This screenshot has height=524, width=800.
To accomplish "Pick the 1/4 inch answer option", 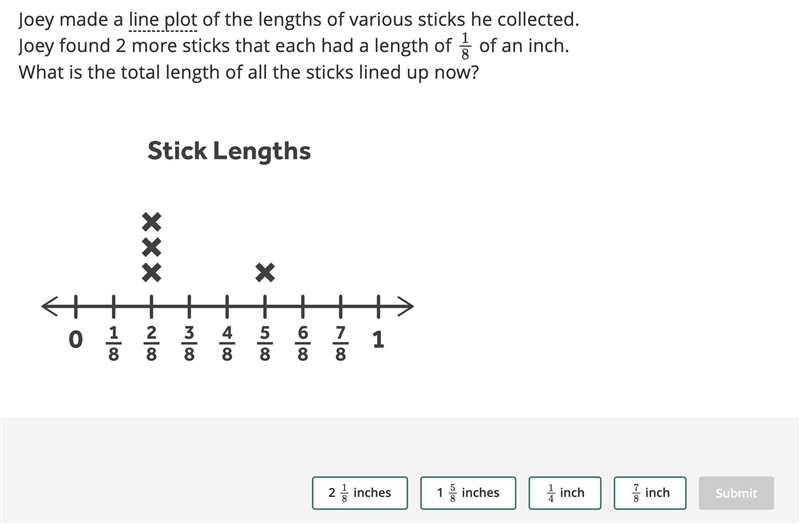I will [565, 493].
